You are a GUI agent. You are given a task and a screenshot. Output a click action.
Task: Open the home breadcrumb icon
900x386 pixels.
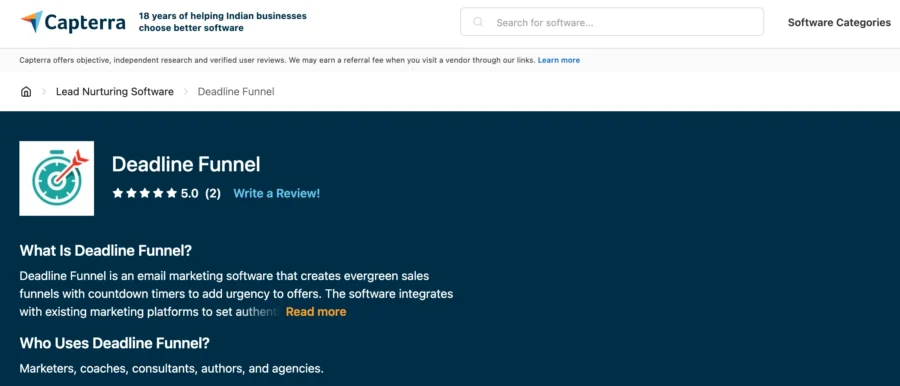26,91
